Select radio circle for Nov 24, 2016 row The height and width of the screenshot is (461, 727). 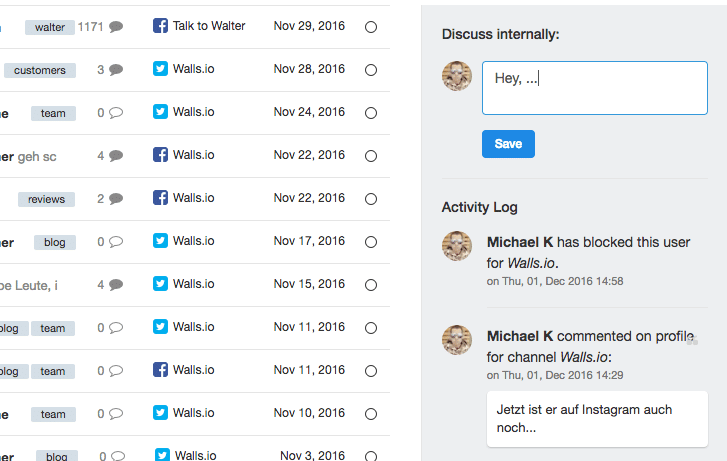pos(371,113)
